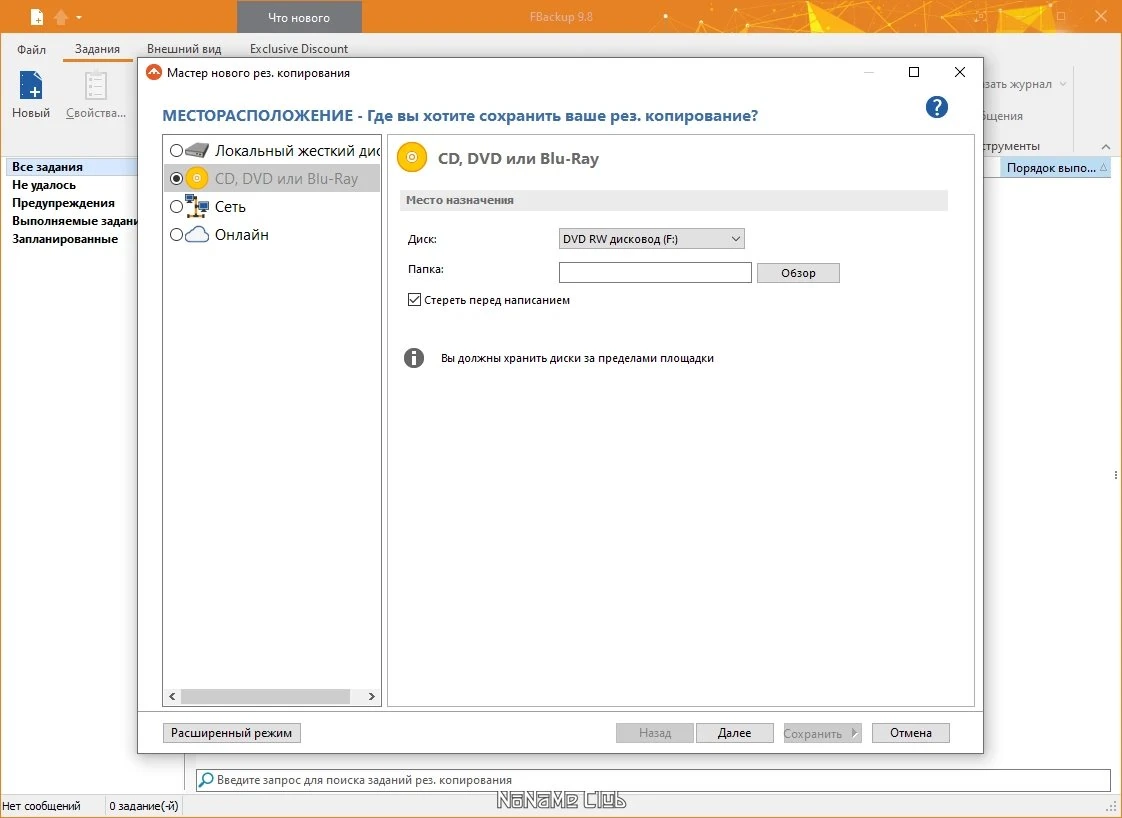This screenshot has height=818, width=1122.
Task: Click the new document icon in title bar
Action: point(36,16)
